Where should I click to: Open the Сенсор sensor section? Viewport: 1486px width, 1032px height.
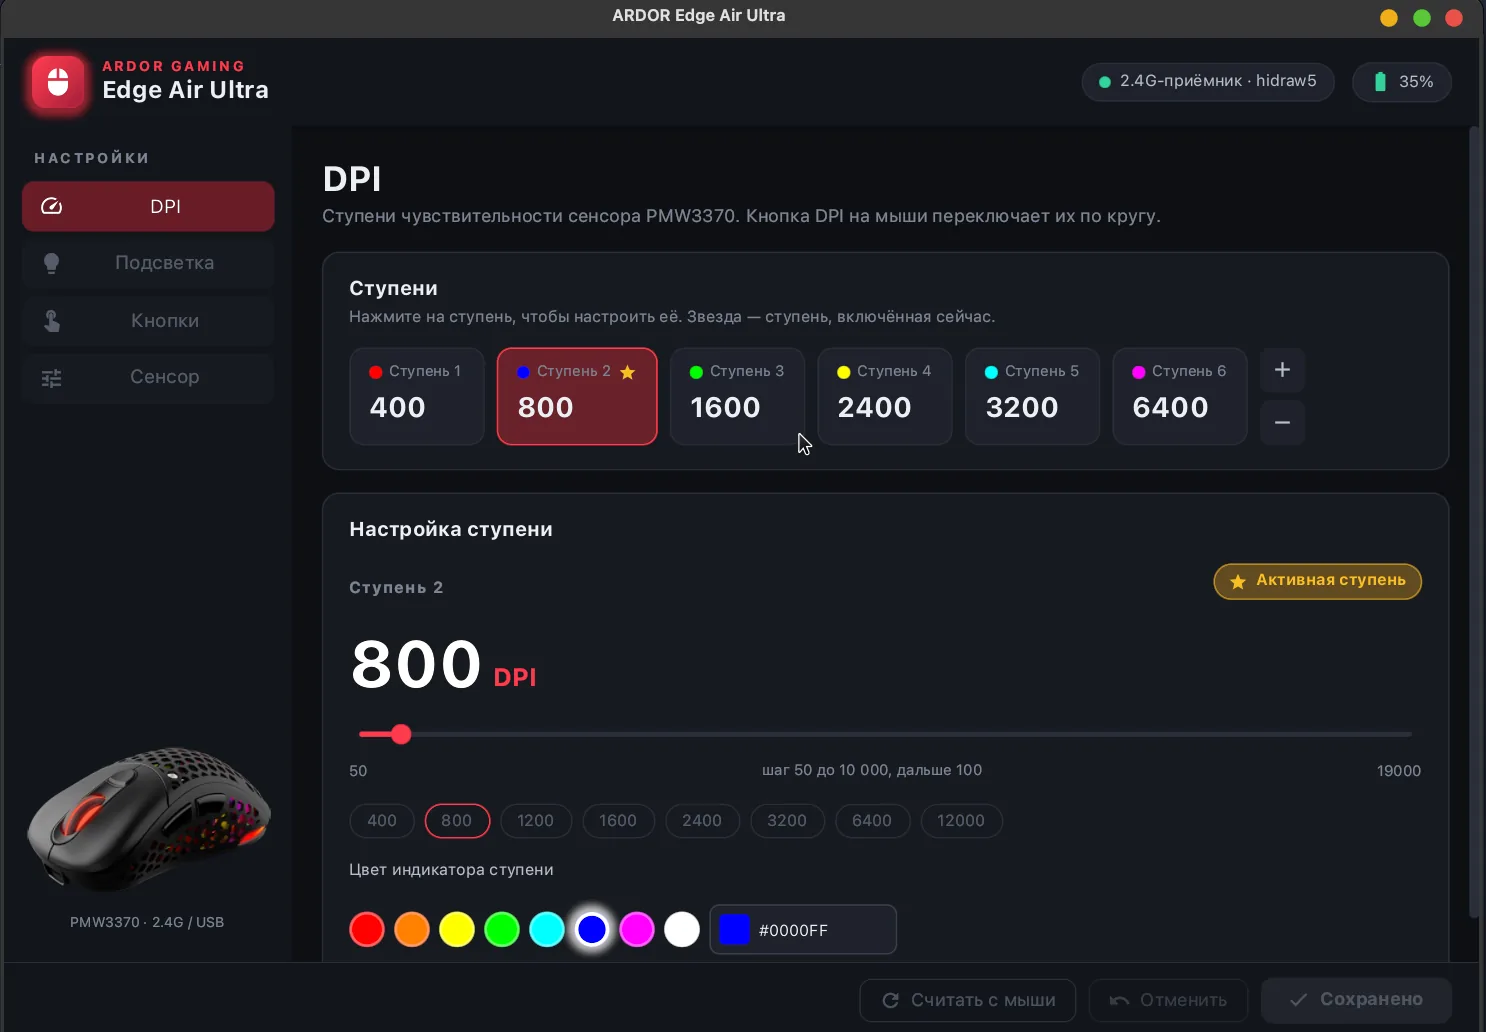(x=148, y=377)
